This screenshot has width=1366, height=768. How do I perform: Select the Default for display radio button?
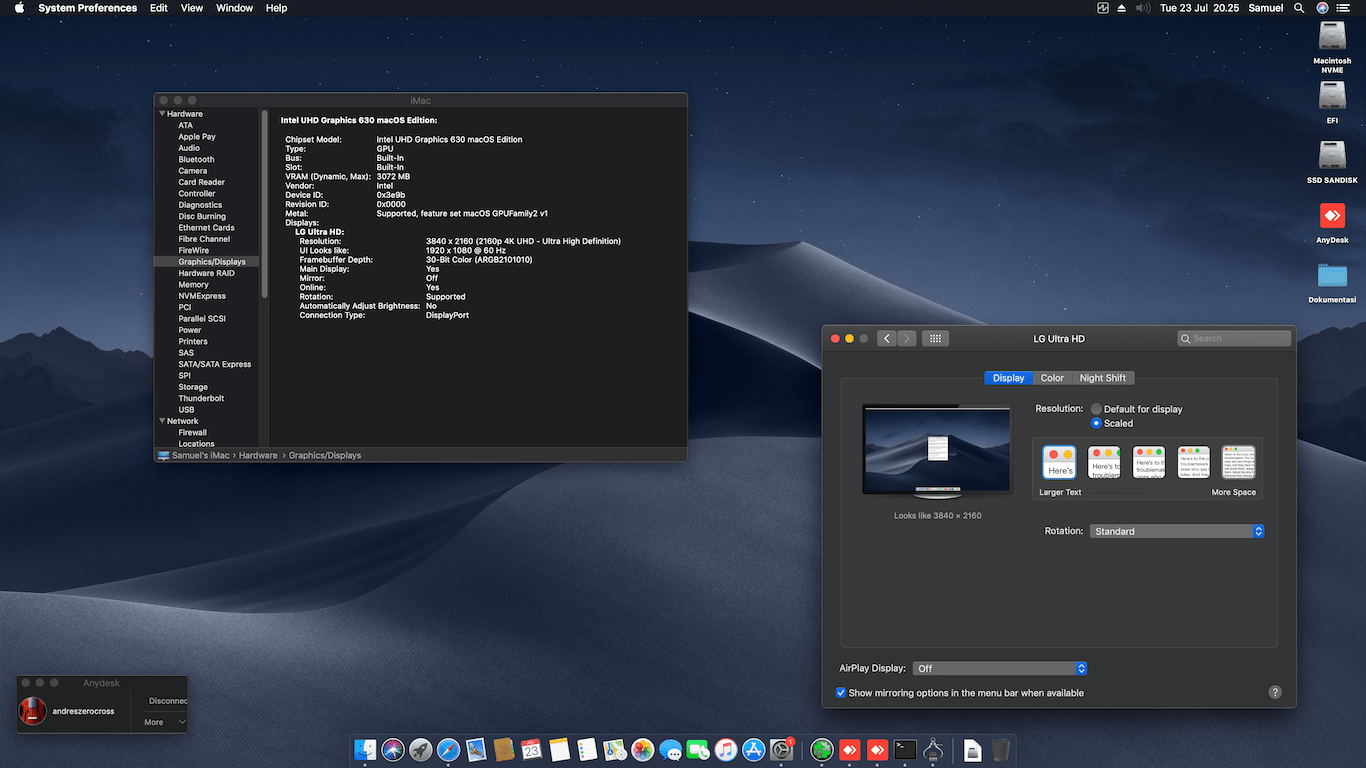coord(1097,409)
